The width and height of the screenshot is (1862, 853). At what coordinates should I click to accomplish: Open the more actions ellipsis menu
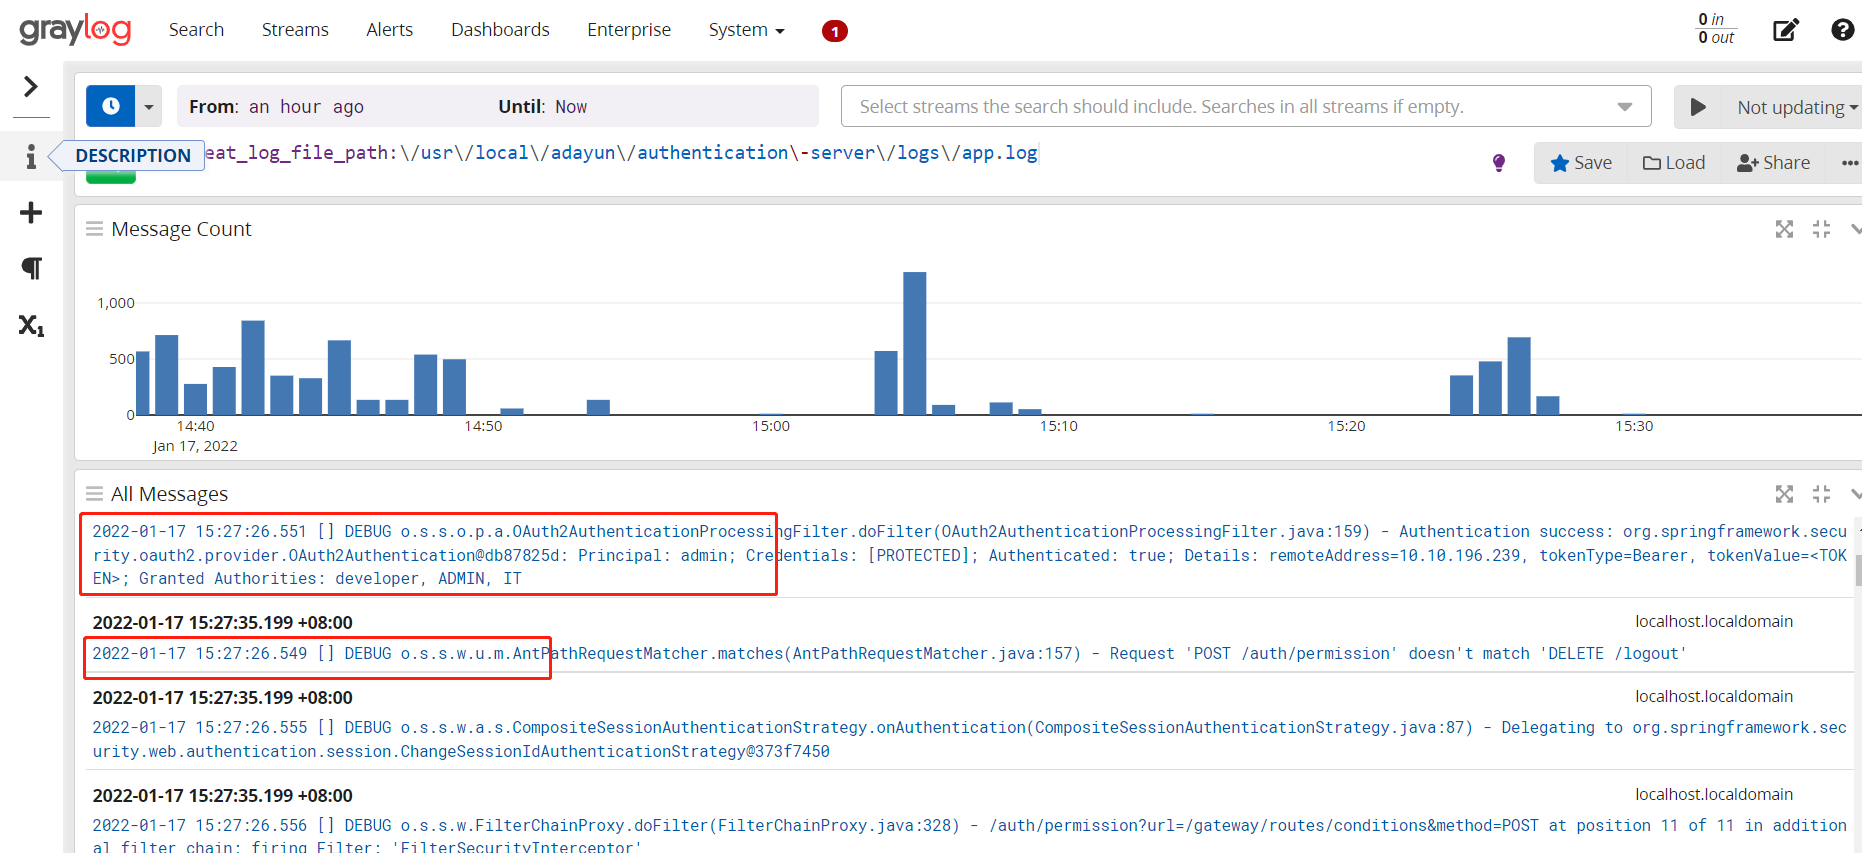coord(1849,163)
